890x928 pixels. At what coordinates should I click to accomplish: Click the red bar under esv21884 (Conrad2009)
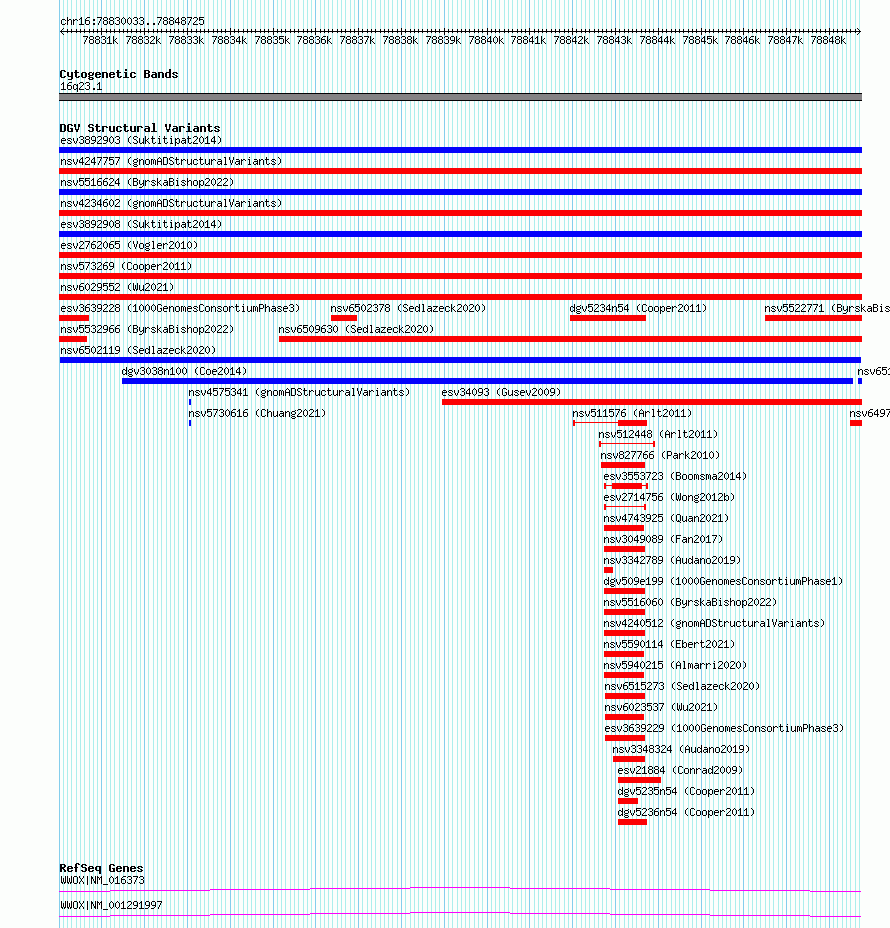coord(639,780)
